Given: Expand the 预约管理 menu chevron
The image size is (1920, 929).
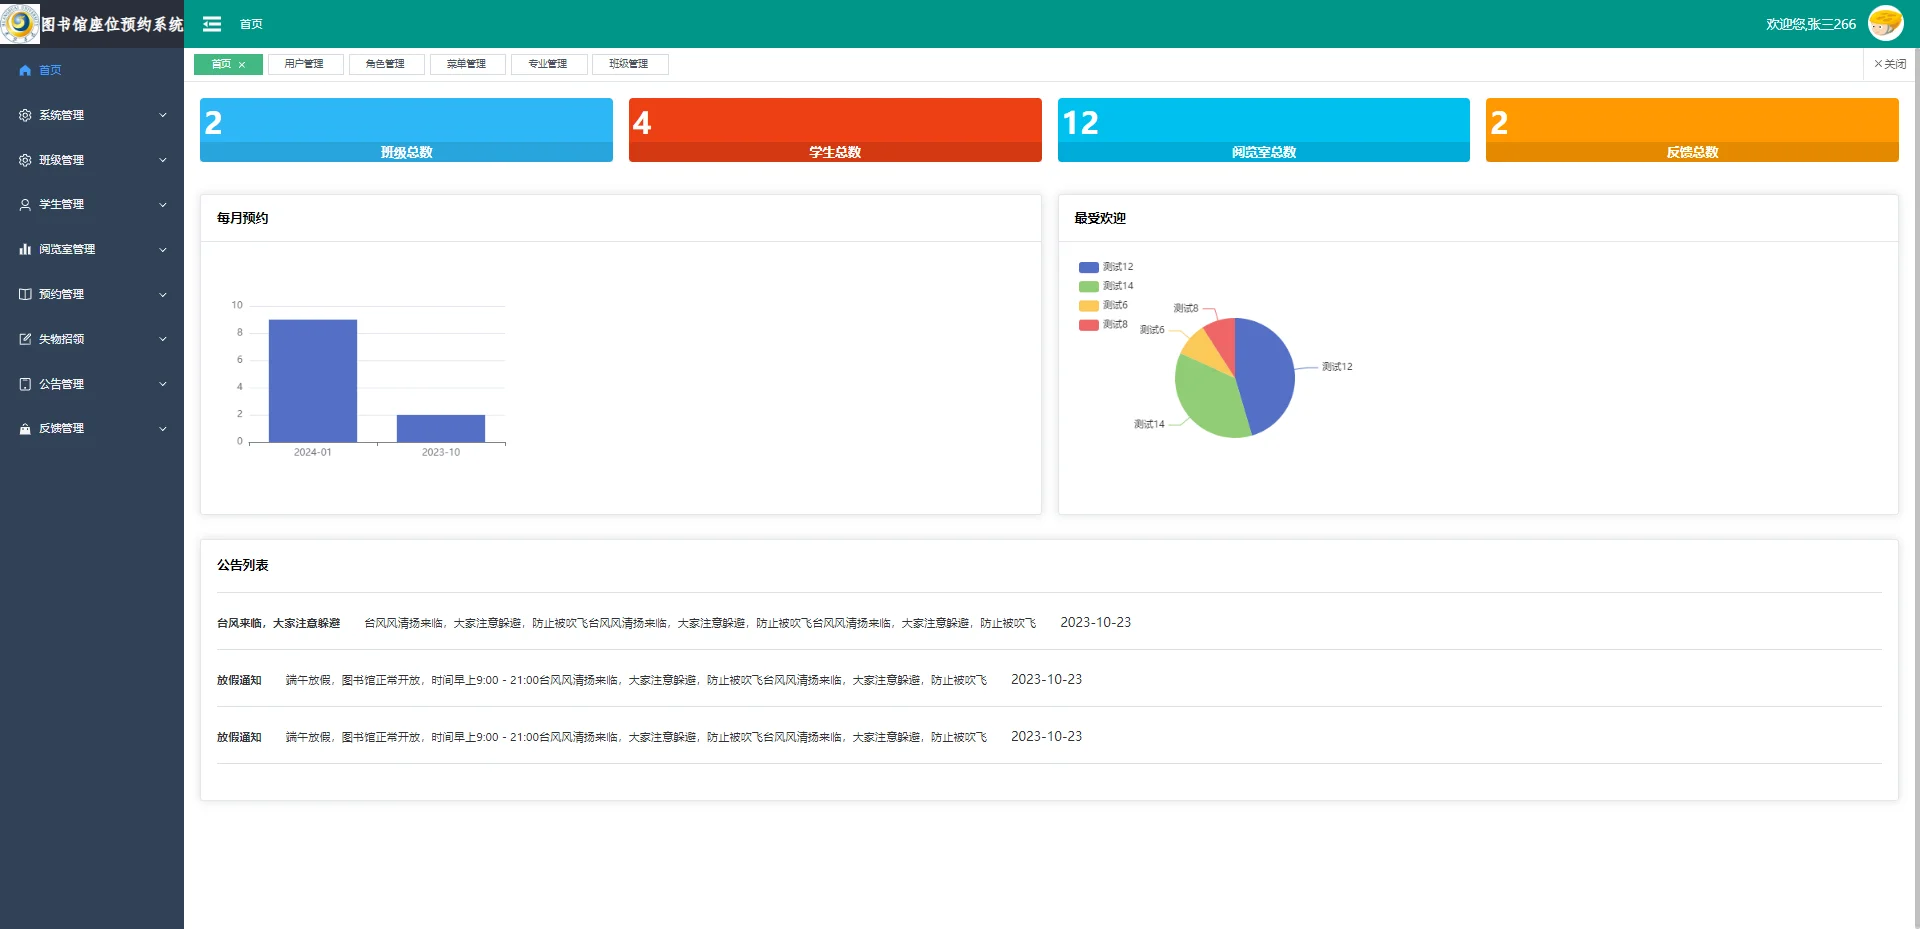Looking at the screenshot, I should (x=163, y=294).
